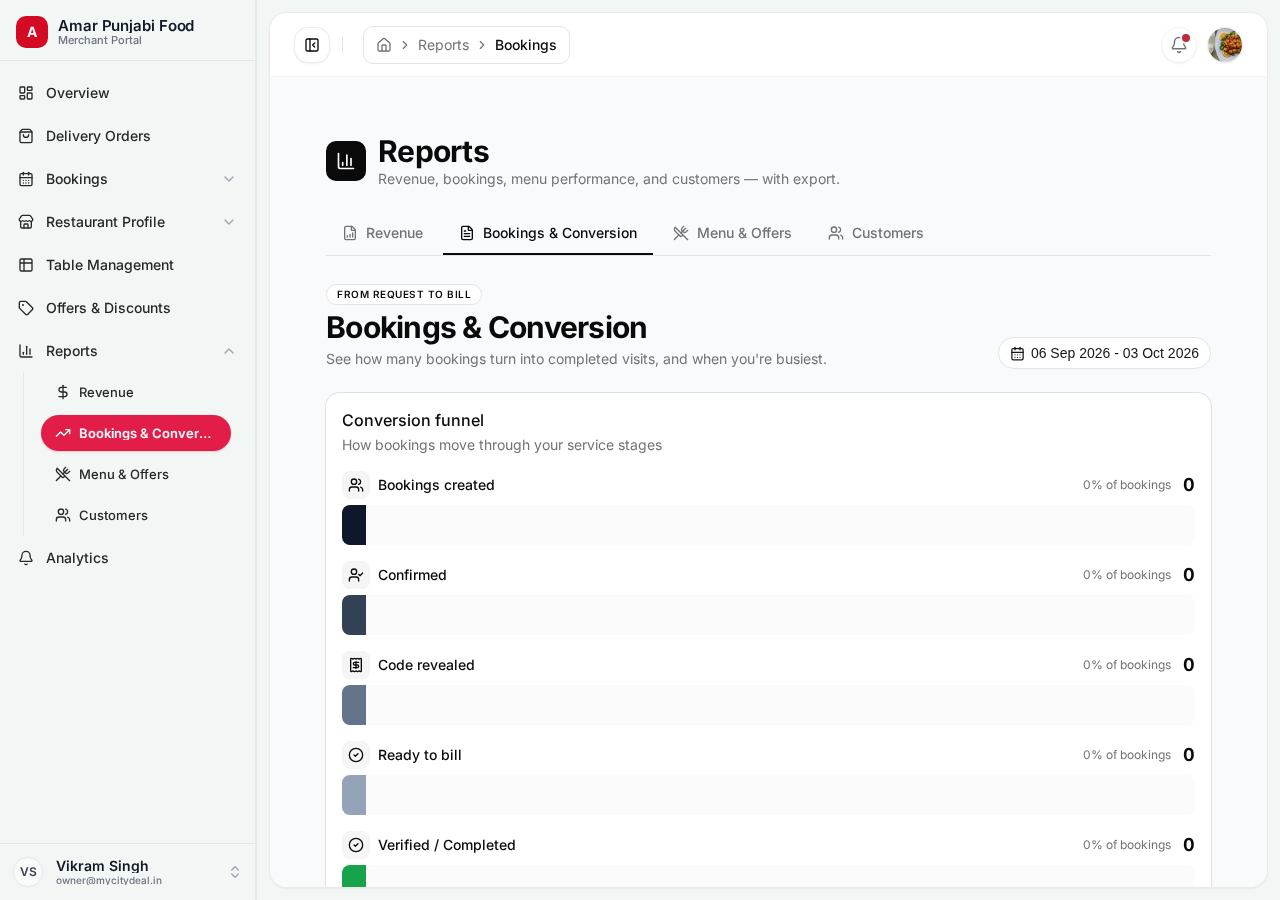Screen dimensions: 1280x900
Task: Select Bookings & Conversion sidebar sub-item
Action: click(x=136, y=433)
